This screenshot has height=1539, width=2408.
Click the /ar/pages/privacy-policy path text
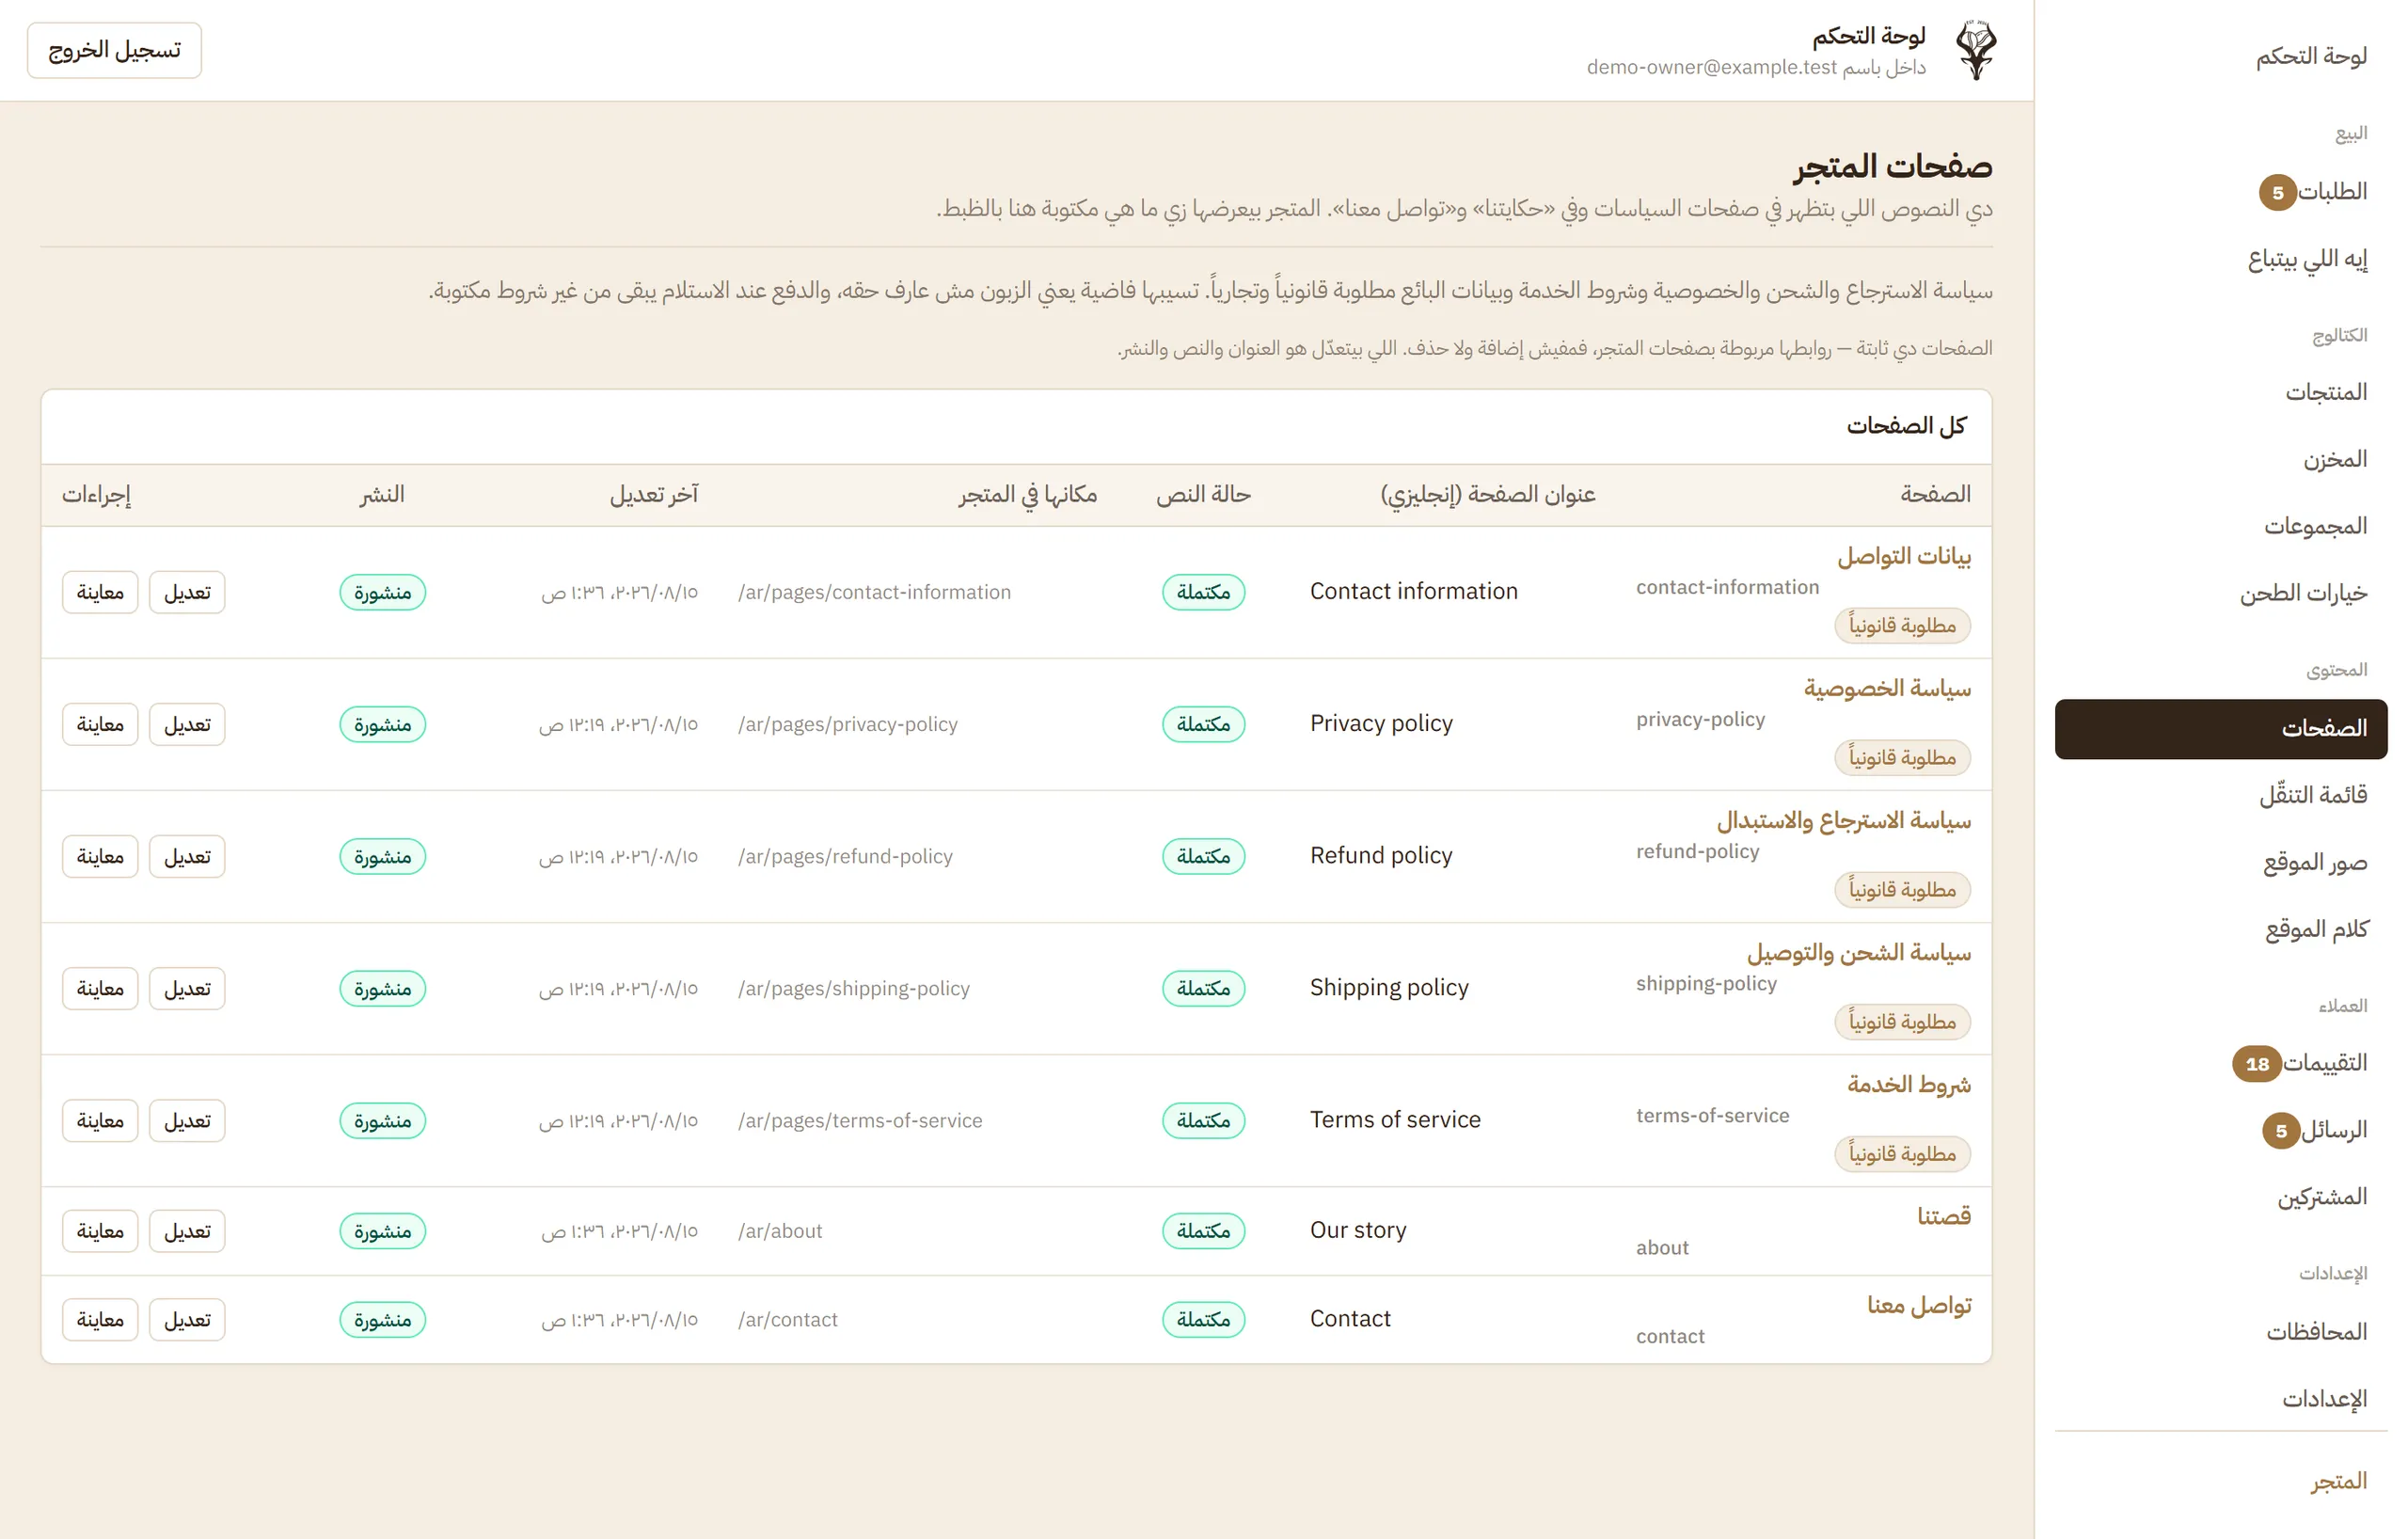pos(847,724)
